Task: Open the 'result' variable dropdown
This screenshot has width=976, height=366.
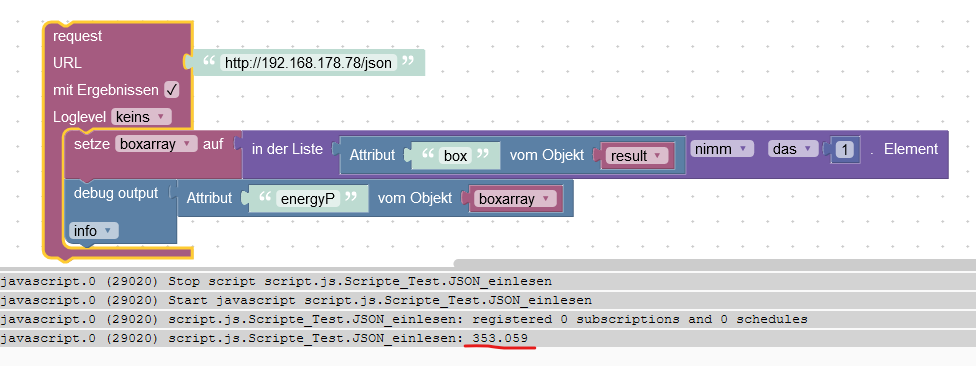Action: coord(636,156)
